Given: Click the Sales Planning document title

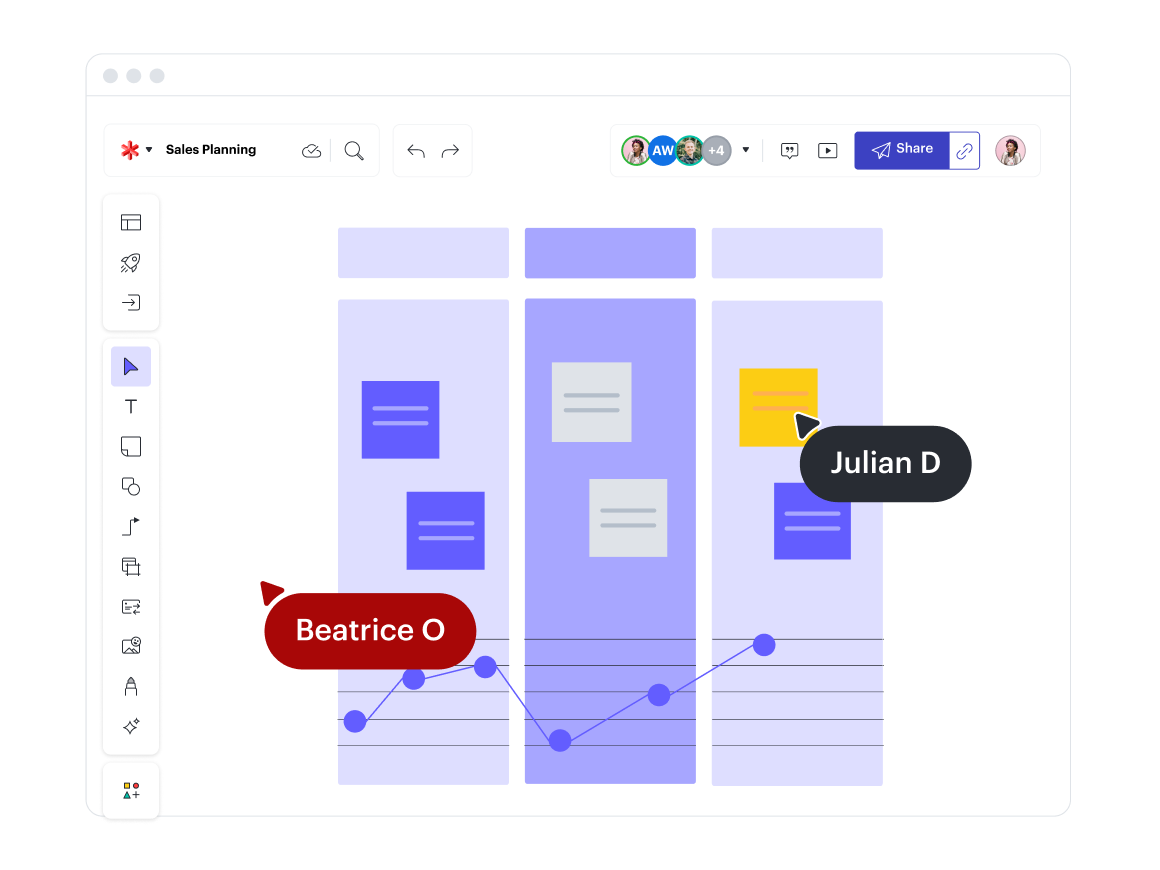Looking at the screenshot, I should pyautogui.click(x=211, y=150).
